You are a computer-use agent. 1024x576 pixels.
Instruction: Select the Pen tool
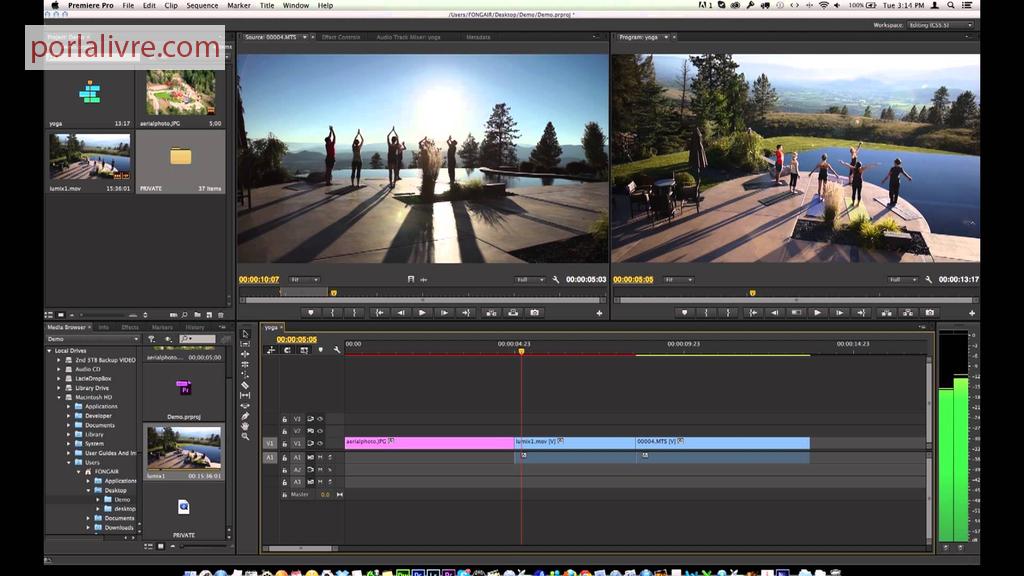[246, 416]
